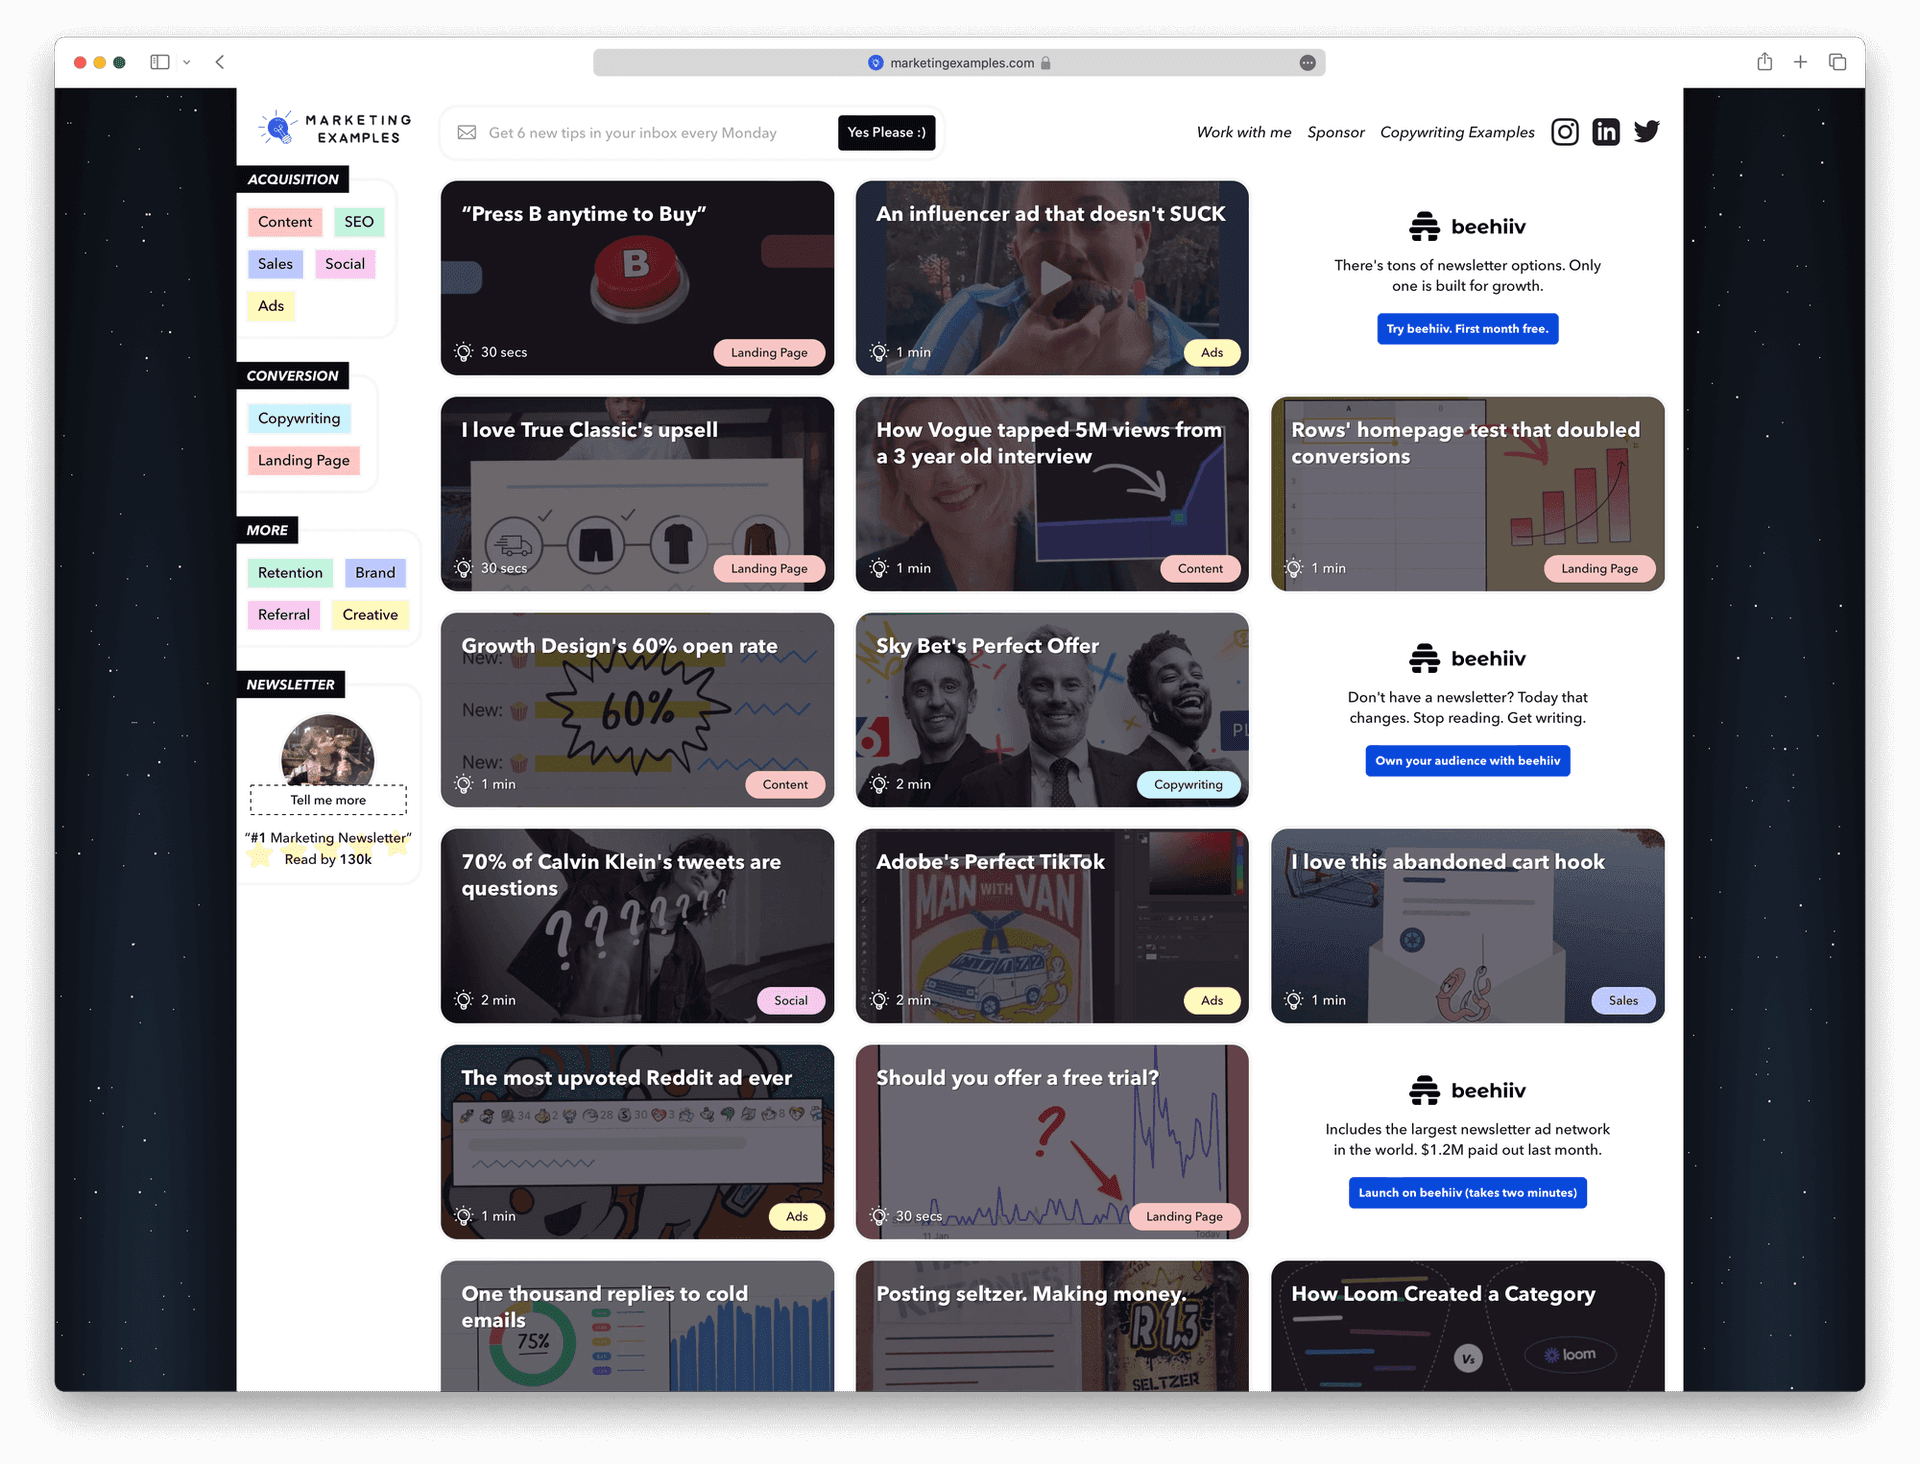
Task: Click the Twitter icon in the navbar
Action: (1646, 131)
